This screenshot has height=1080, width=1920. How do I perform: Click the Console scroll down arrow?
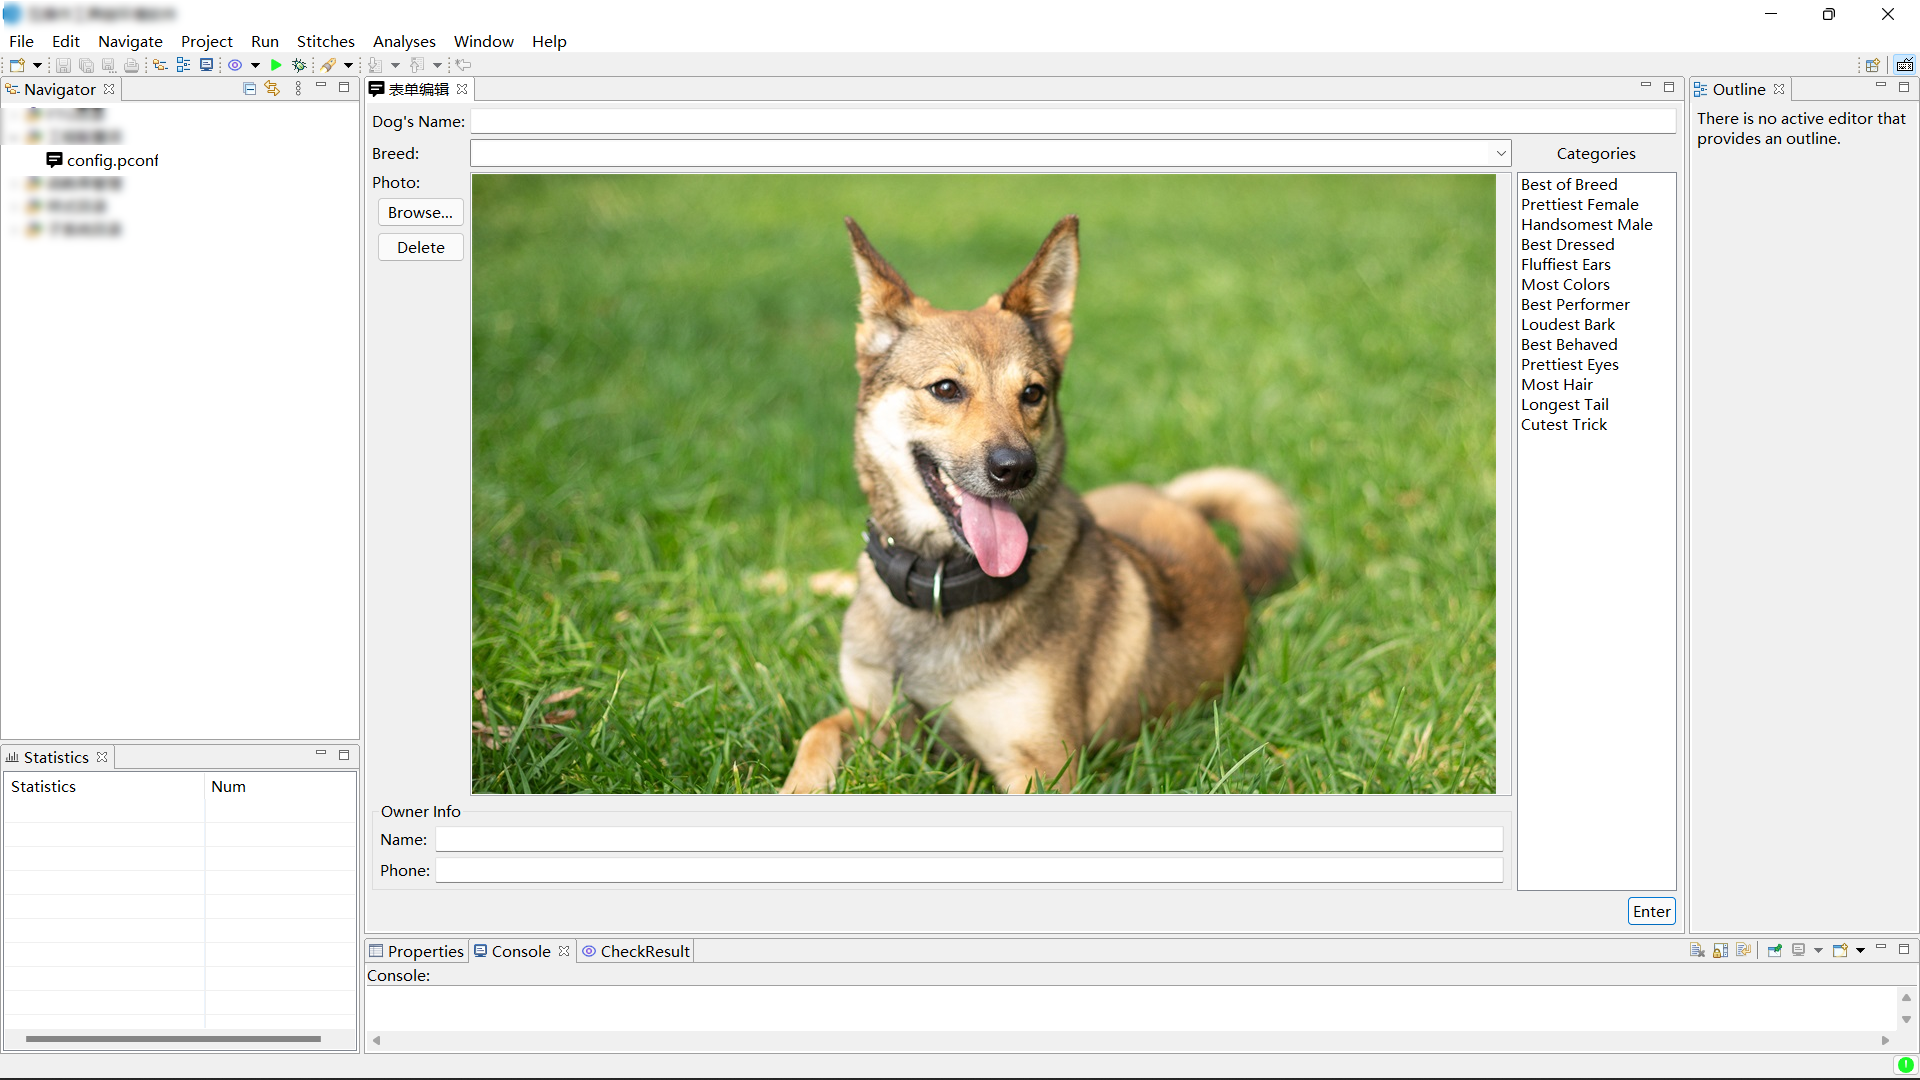tap(1906, 1019)
